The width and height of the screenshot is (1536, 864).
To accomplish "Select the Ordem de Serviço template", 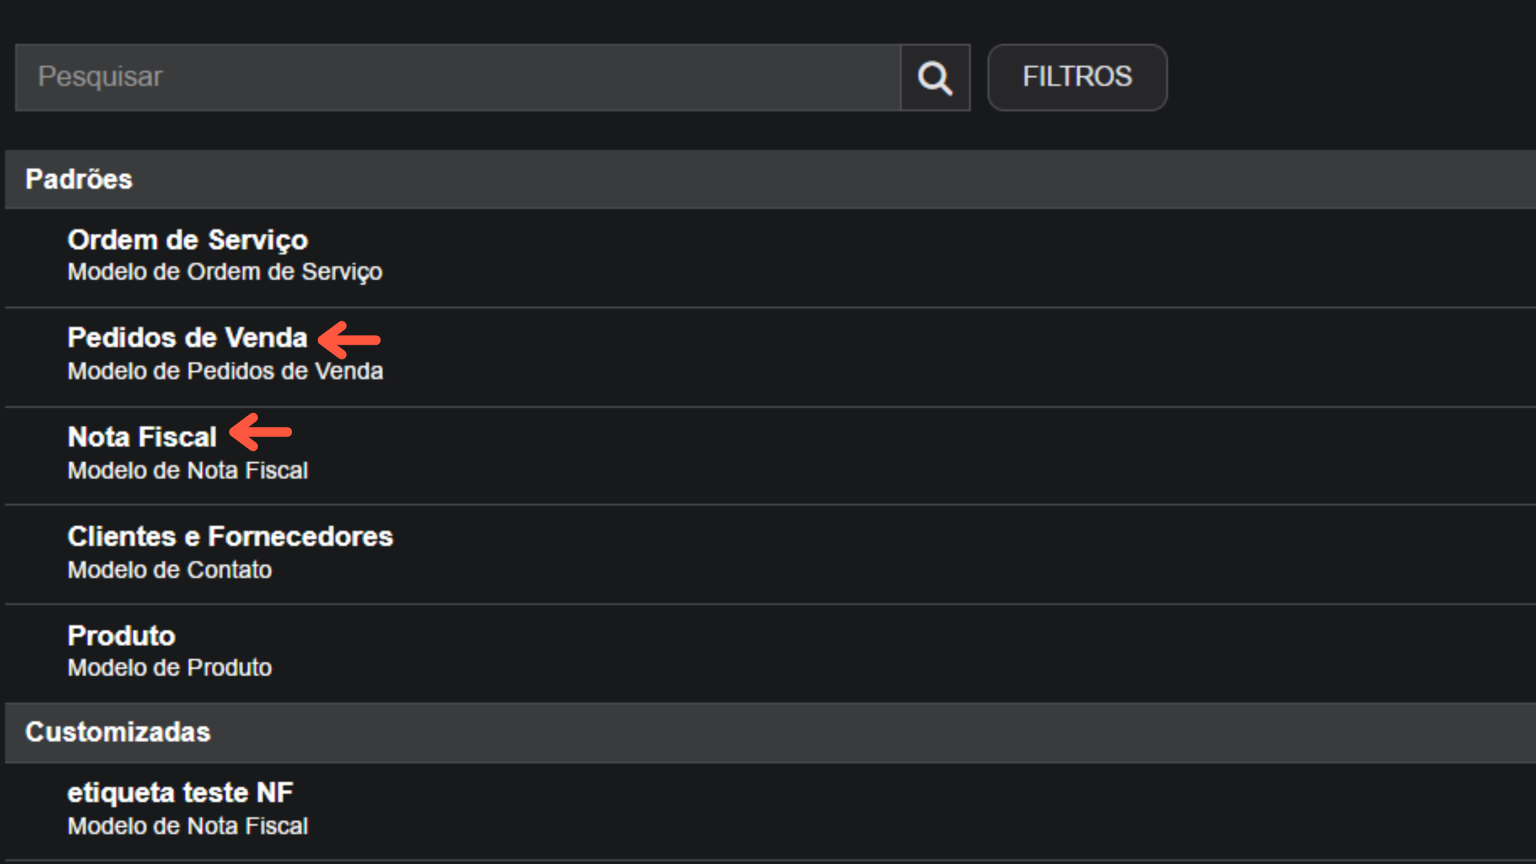I will click(187, 240).
